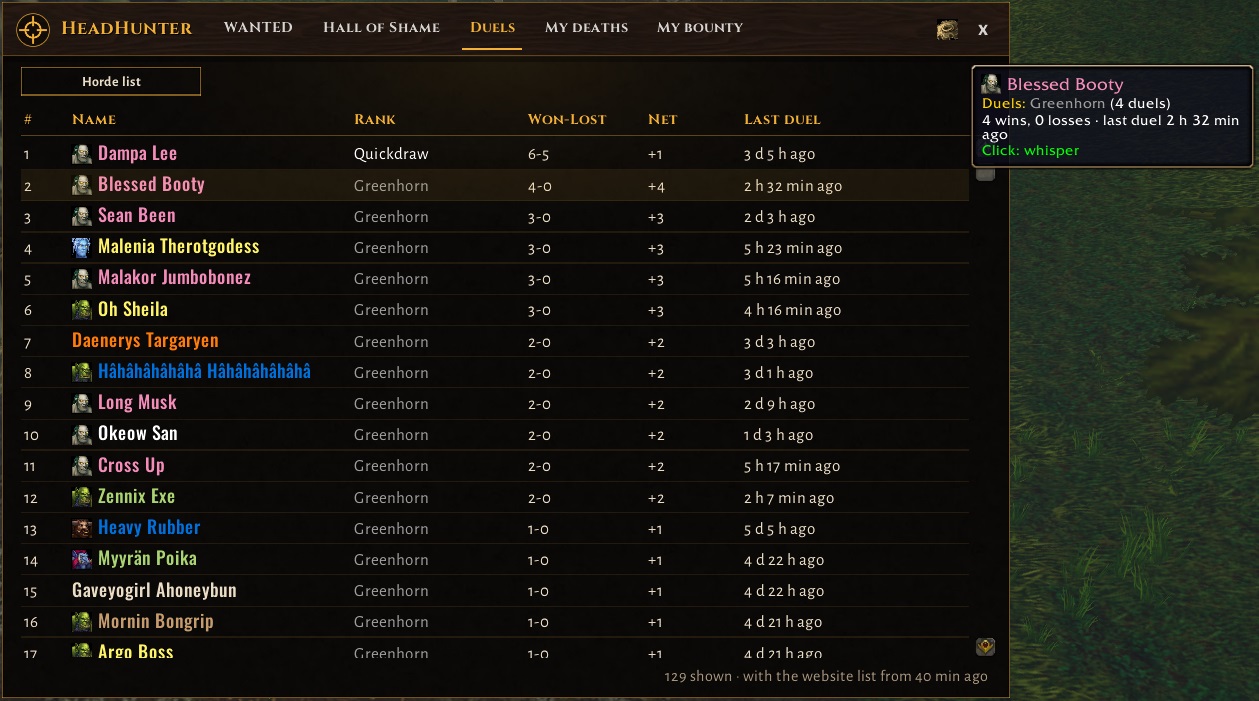This screenshot has width=1259, height=701.
Task: Open the My deaths tab
Action: point(587,27)
